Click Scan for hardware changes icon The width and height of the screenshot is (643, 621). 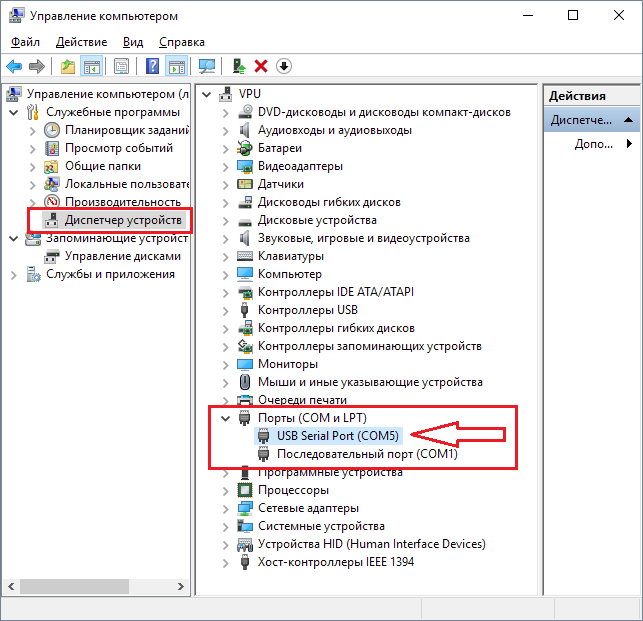coord(207,66)
